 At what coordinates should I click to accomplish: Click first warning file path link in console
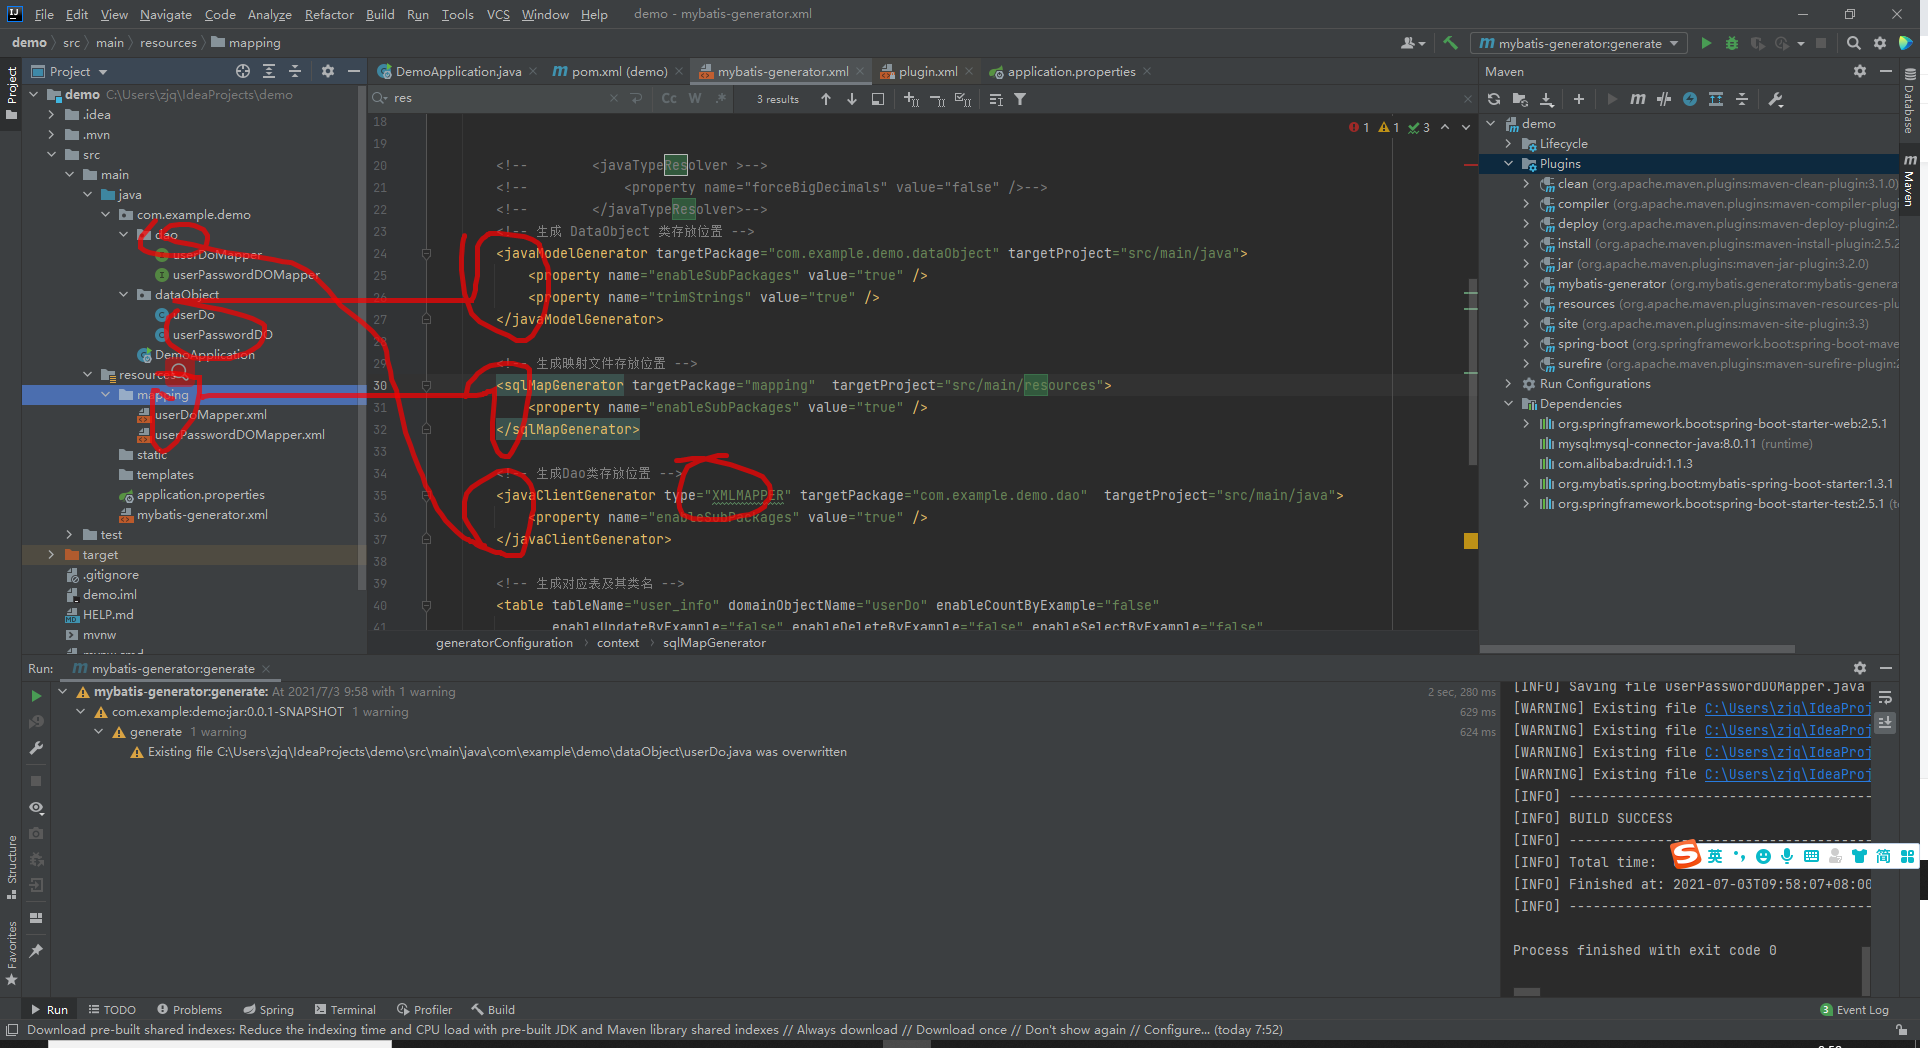1787,708
